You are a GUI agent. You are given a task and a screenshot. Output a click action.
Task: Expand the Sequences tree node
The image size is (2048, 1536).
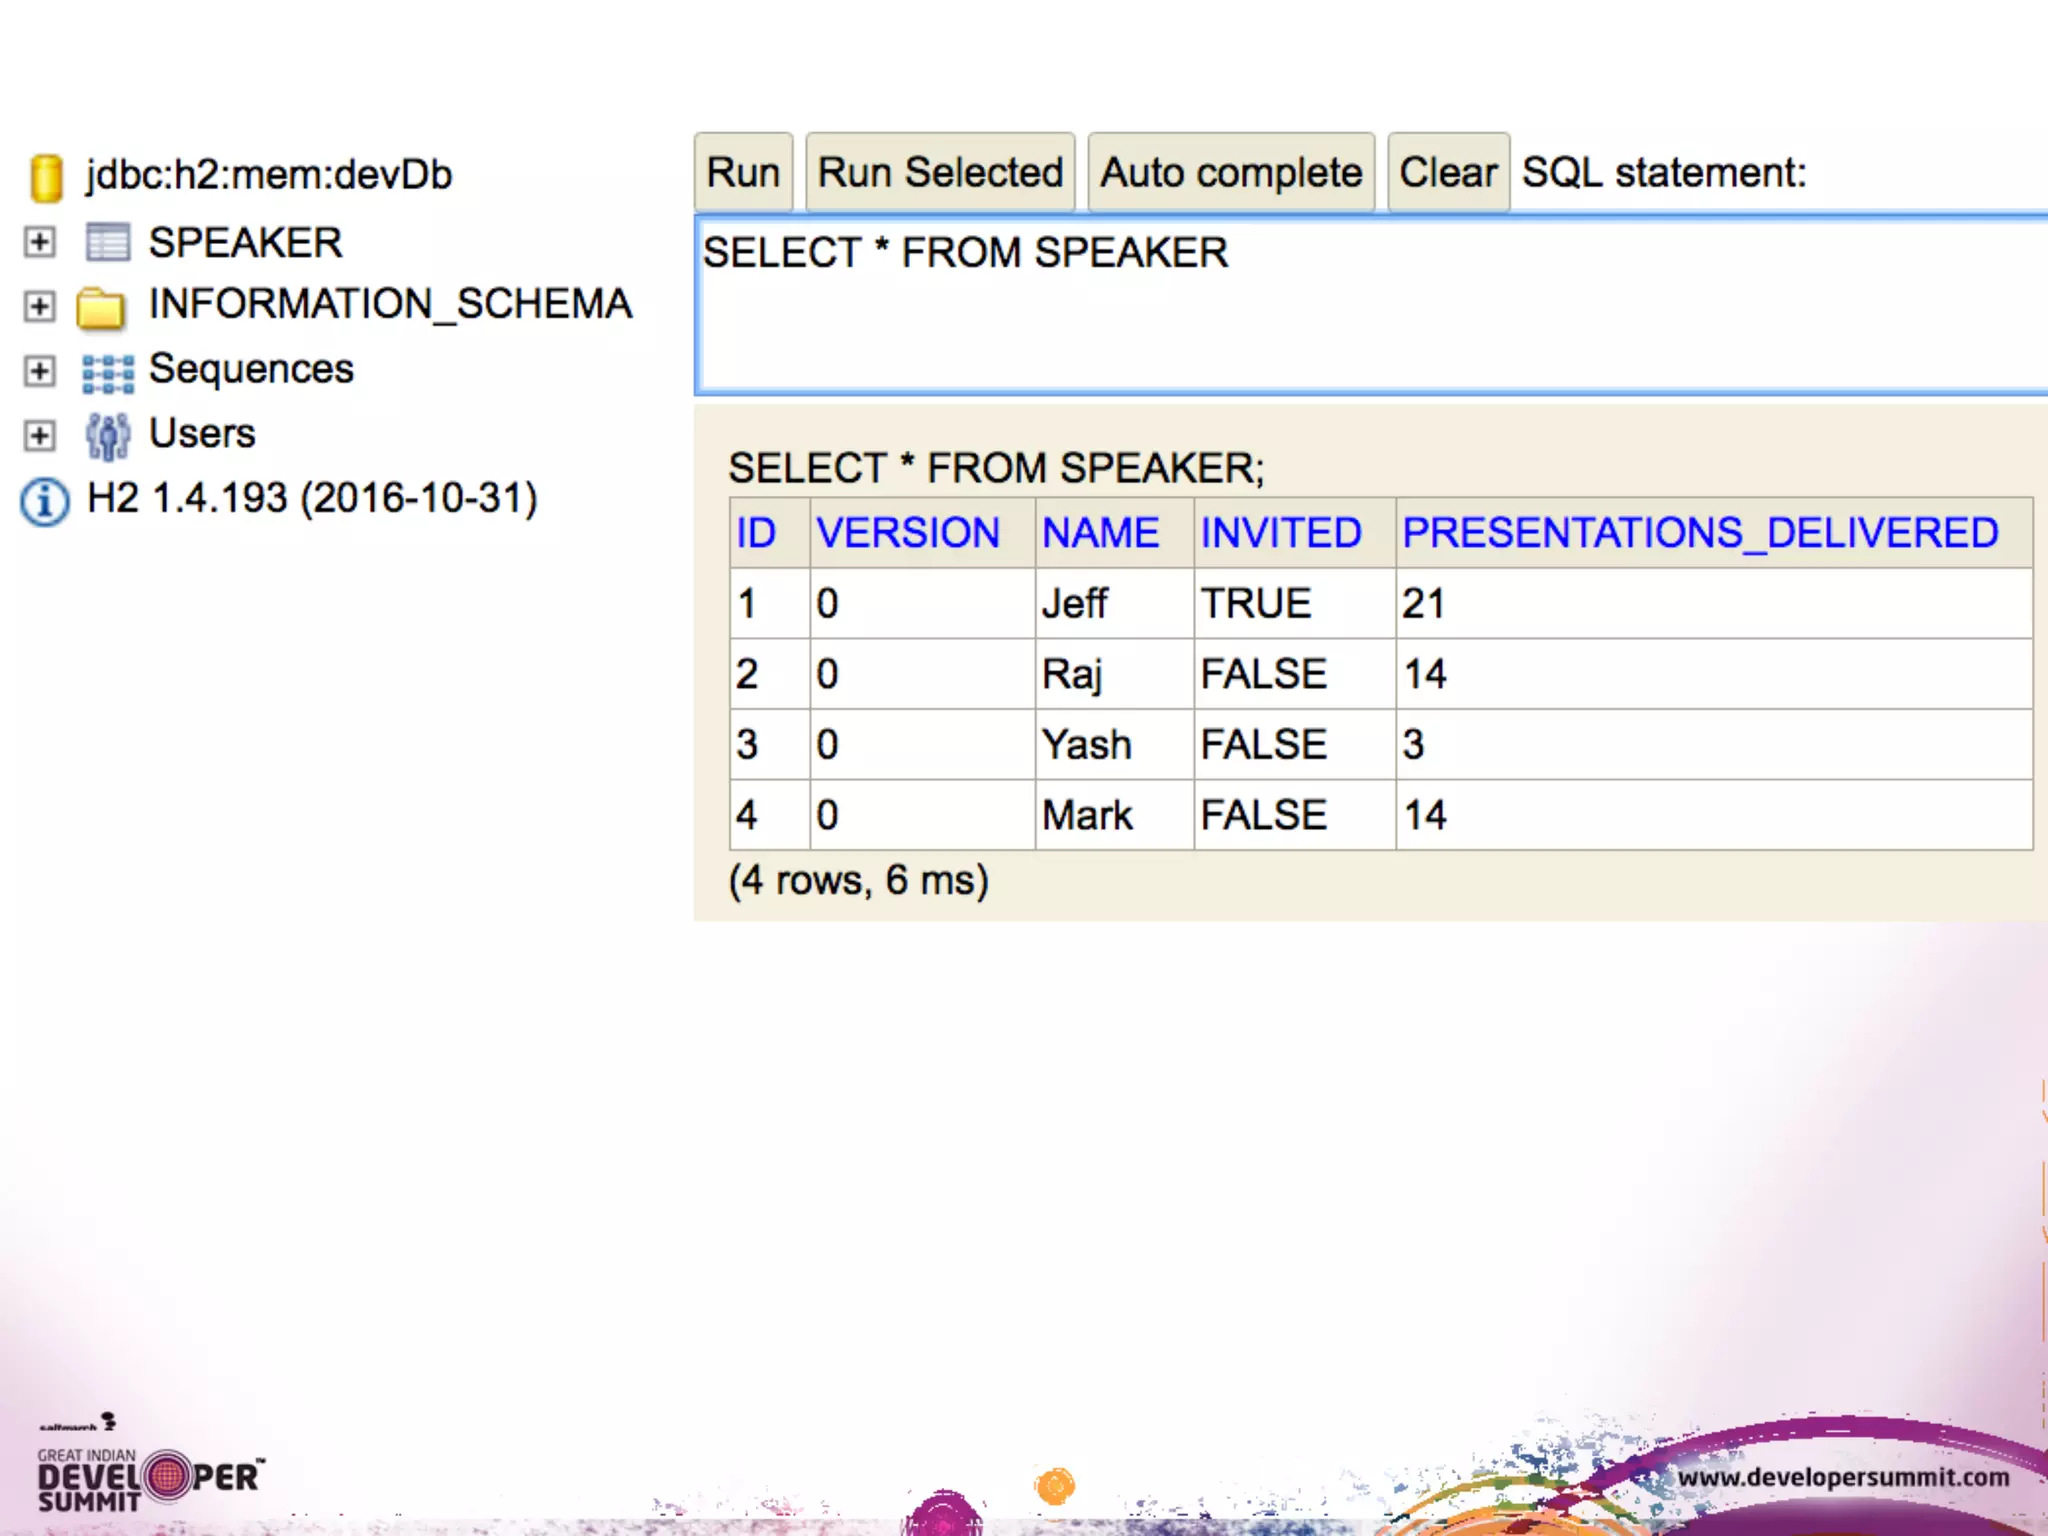tap(40, 371)
